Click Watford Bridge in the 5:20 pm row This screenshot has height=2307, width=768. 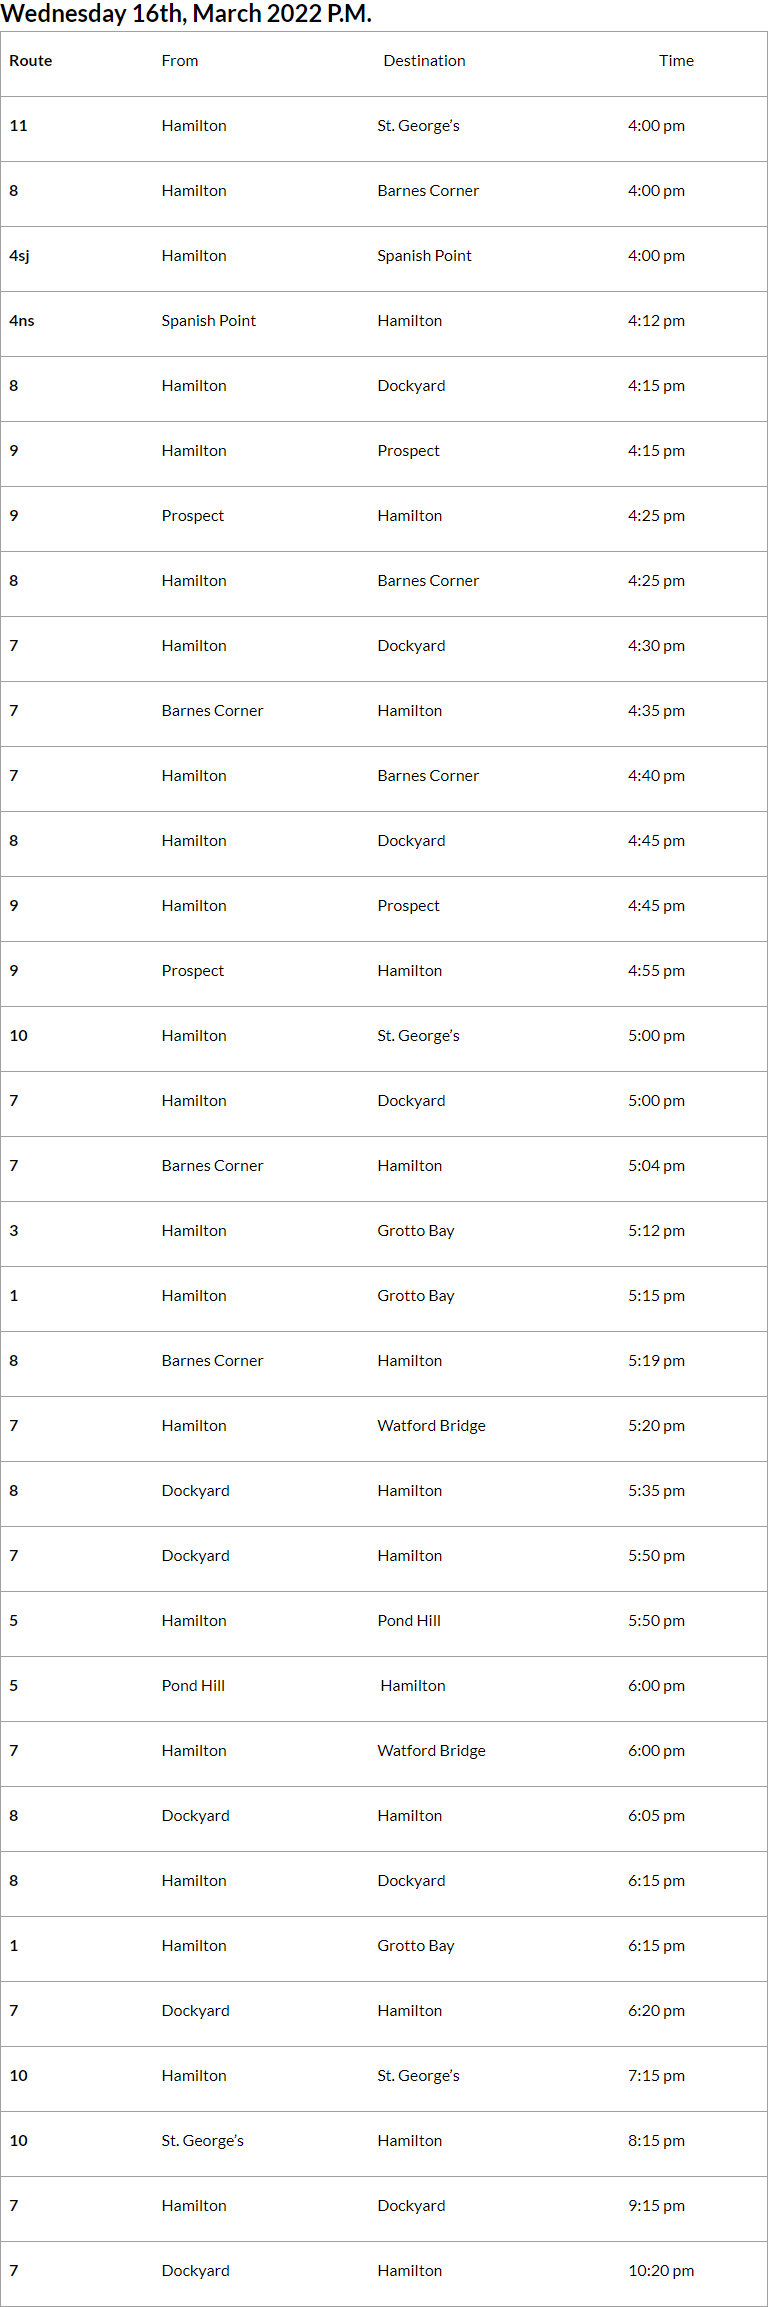(431, 1426)
